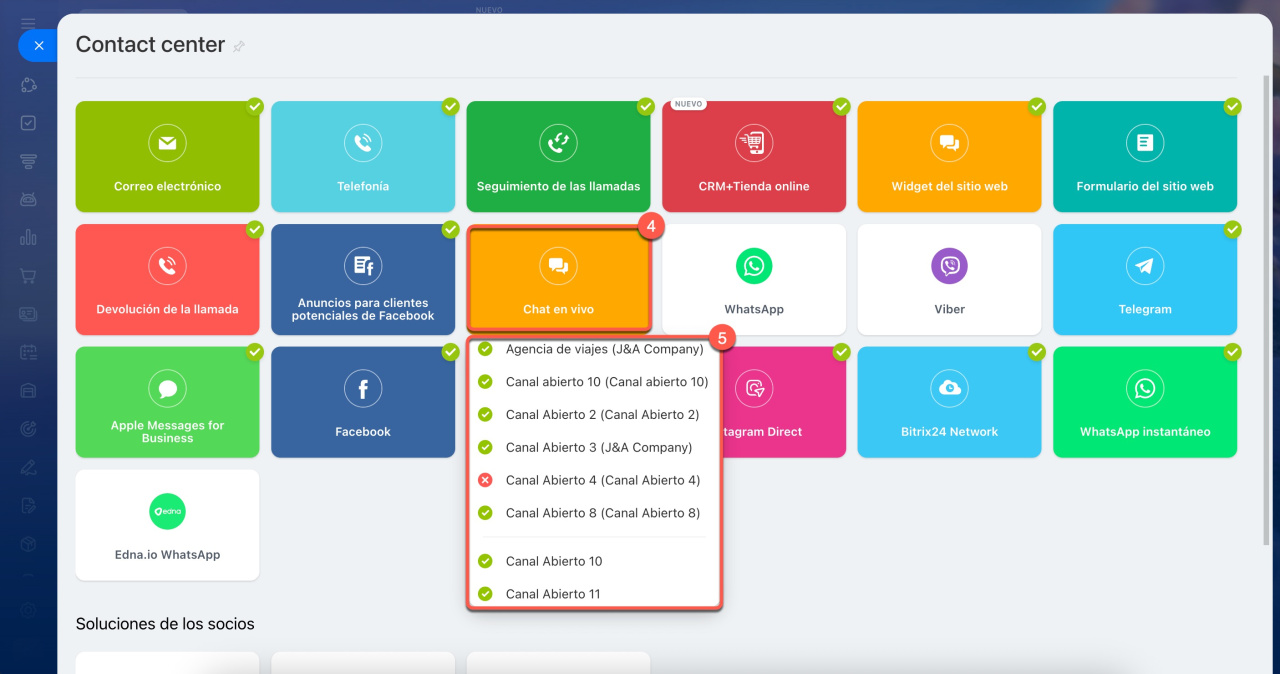Open the WhatsApp tile

pos(754,279)
